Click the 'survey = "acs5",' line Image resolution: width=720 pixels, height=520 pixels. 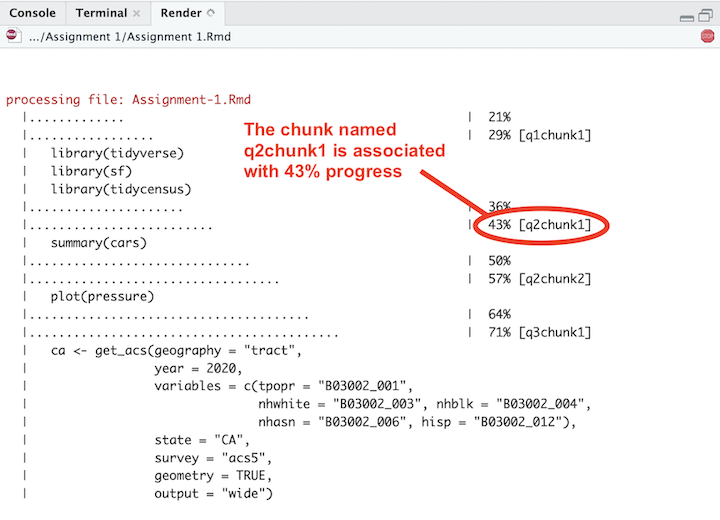(213, 458)
